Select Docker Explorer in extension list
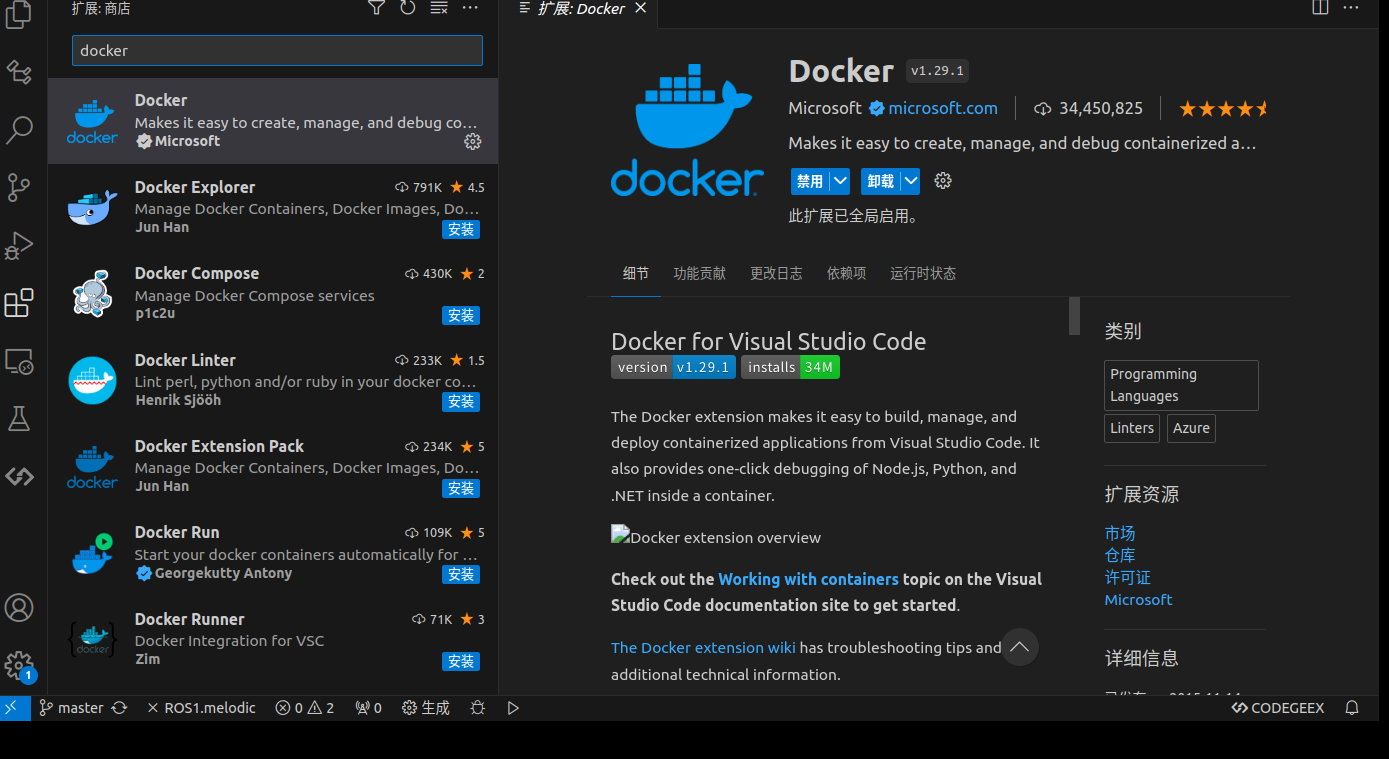 273,207
